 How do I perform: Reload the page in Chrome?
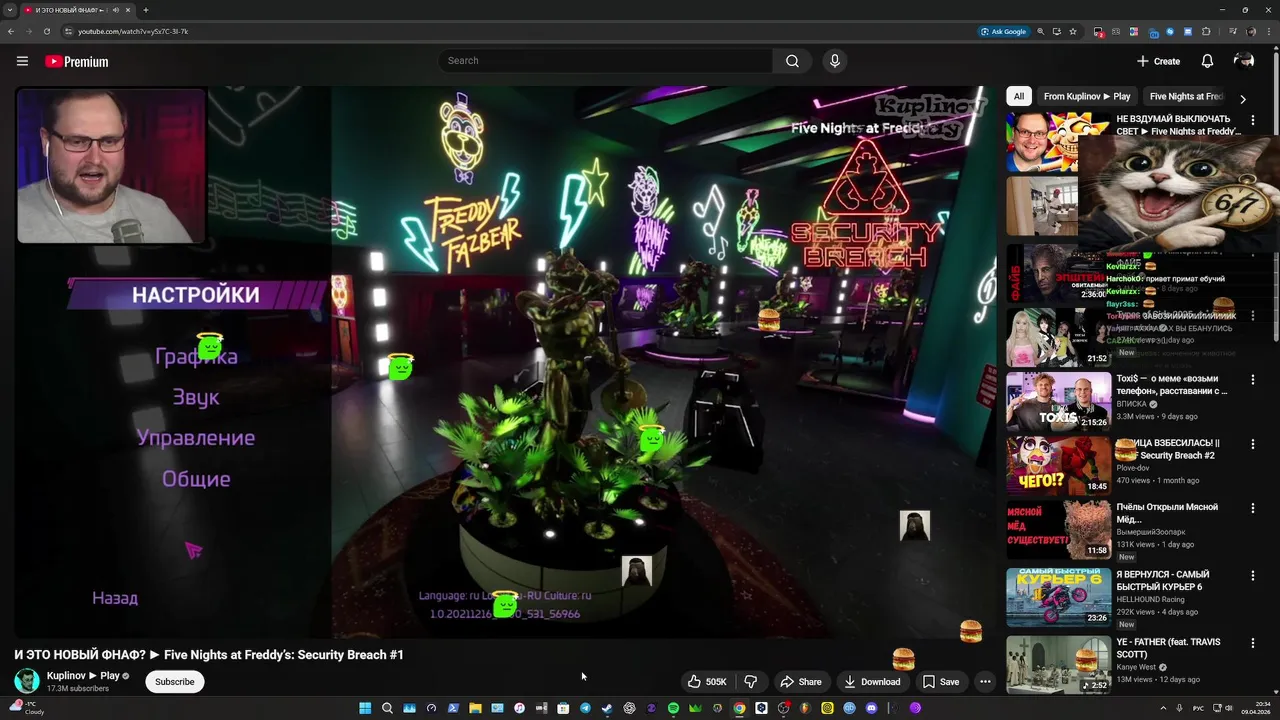pyautogui.click(x=46, y=31)
